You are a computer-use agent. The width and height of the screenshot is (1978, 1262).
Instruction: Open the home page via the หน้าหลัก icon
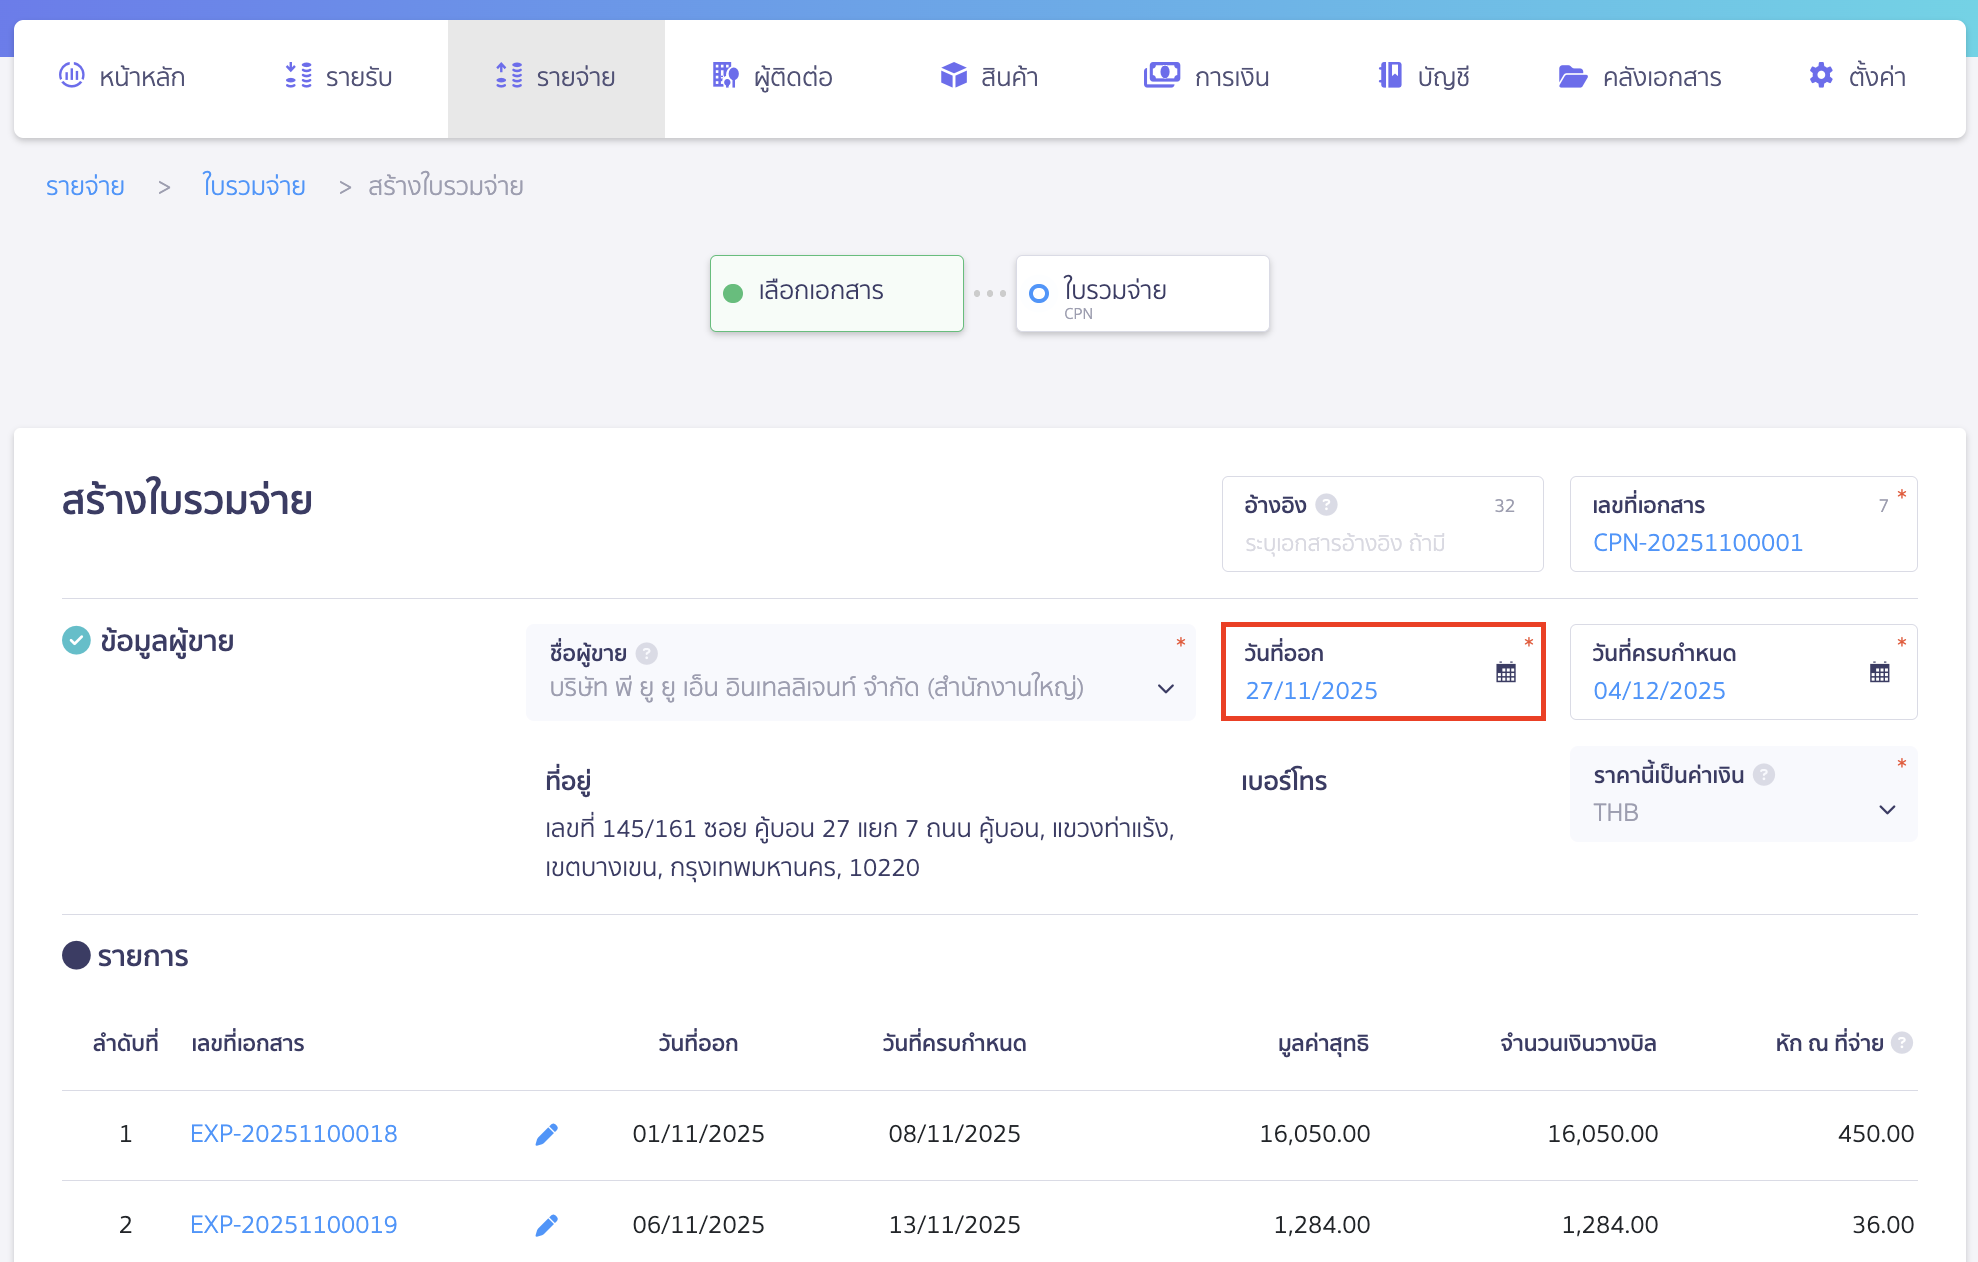[71, 75]
